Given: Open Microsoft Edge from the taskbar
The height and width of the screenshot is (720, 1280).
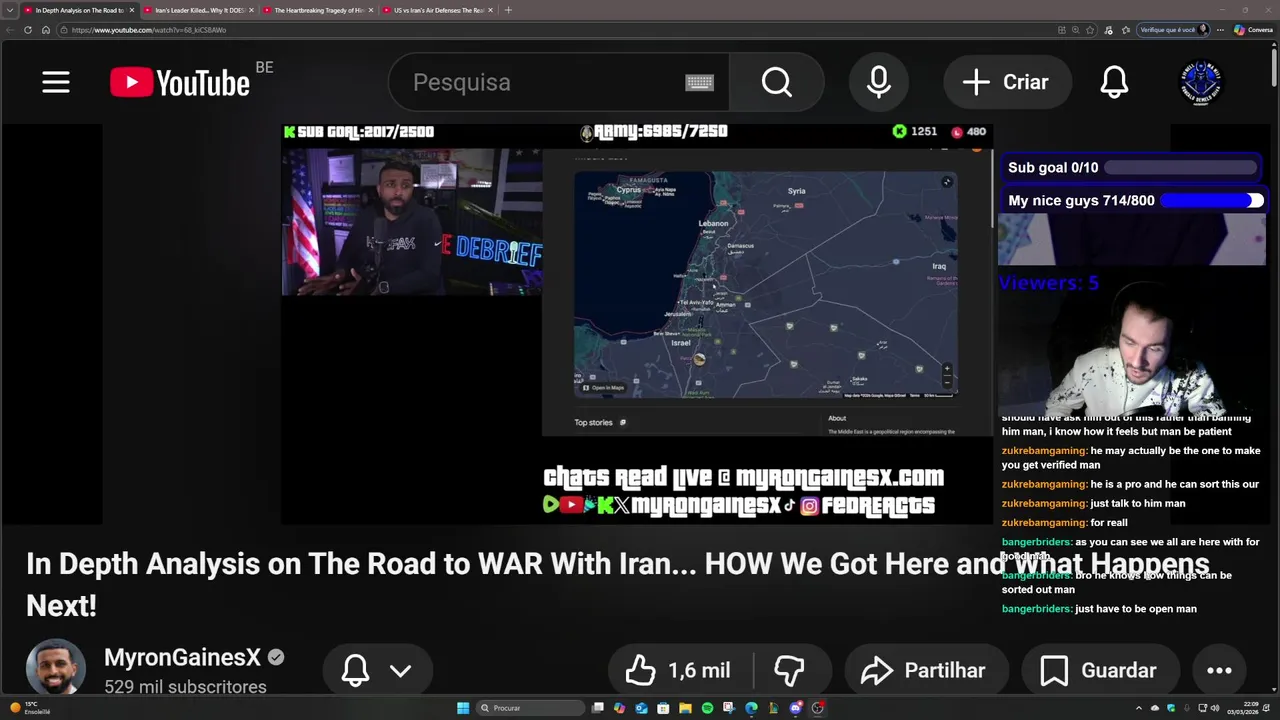Looking at the screenshot, I should click(751, 708).
